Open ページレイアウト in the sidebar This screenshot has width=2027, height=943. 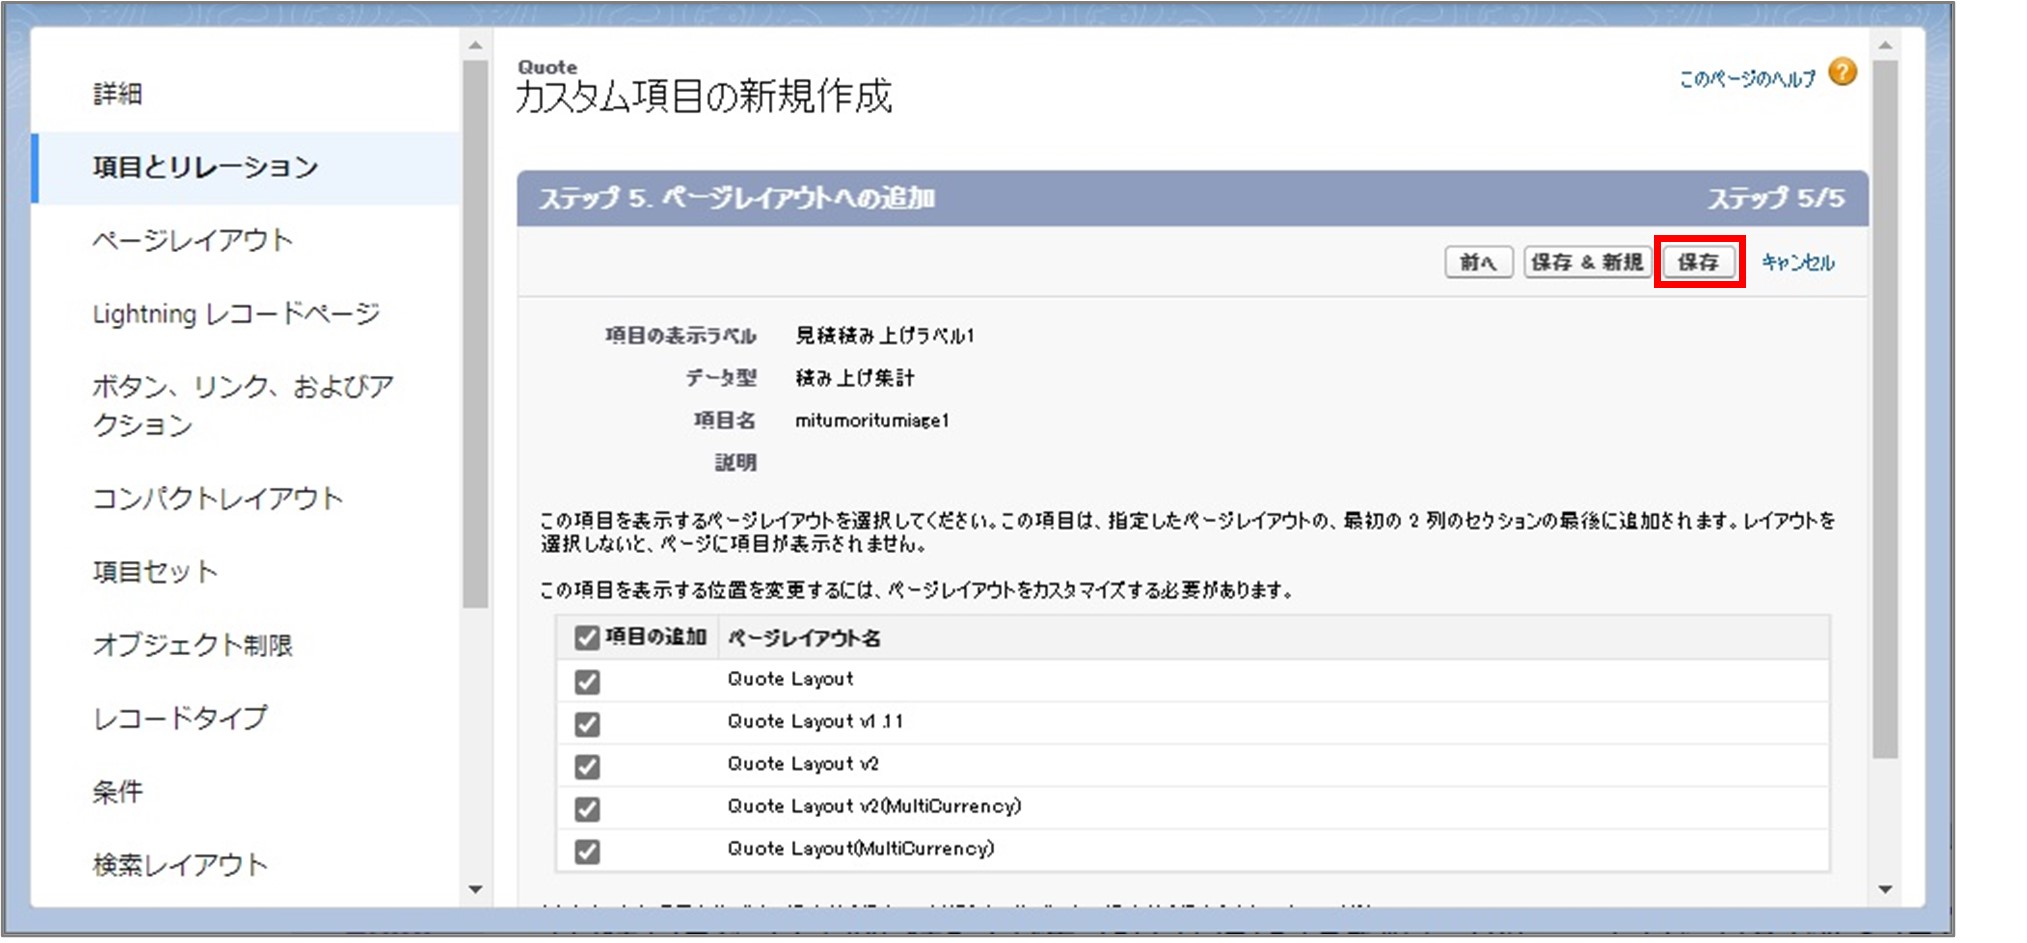tap(192, 240)
